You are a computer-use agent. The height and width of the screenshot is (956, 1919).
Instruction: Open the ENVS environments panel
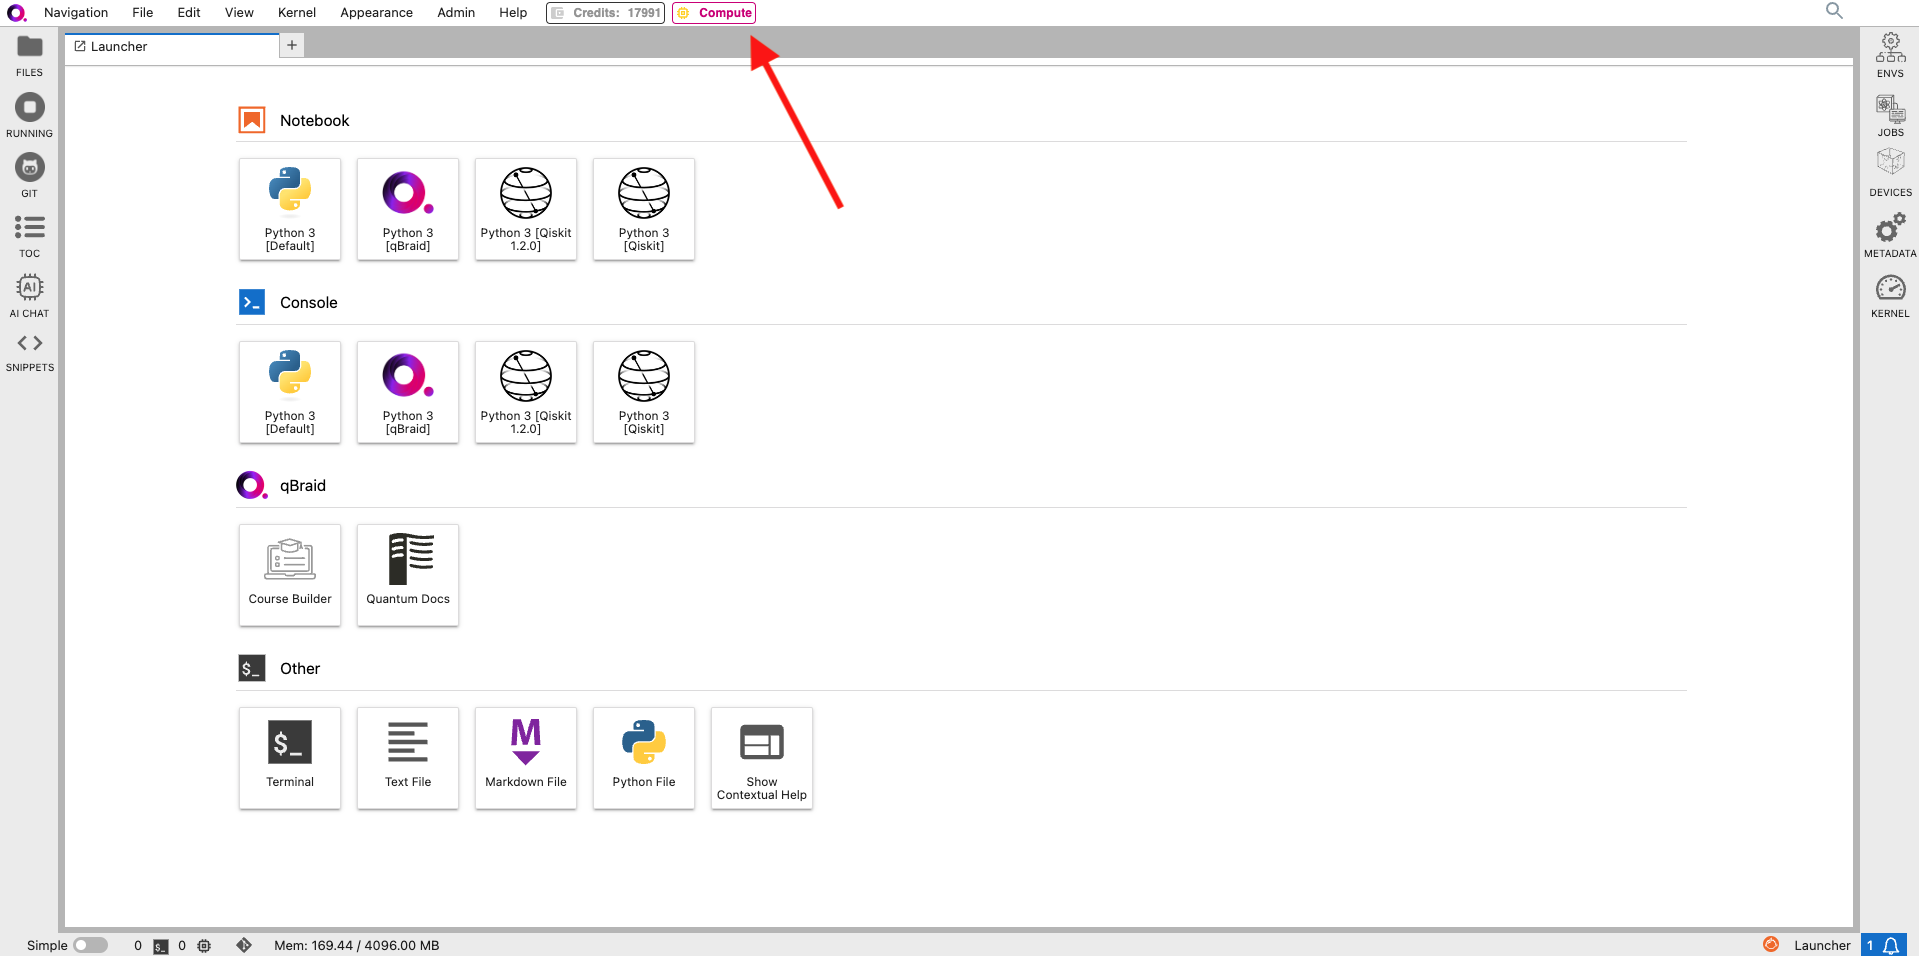(x=1890, y=56)
